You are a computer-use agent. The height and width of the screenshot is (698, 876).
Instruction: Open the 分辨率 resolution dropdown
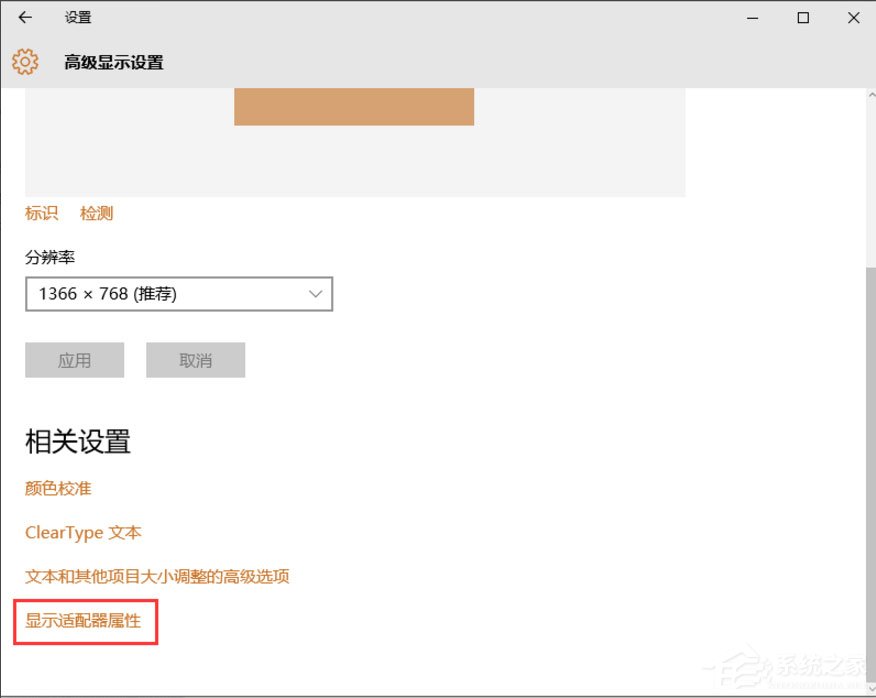click(x=179, y=293)
